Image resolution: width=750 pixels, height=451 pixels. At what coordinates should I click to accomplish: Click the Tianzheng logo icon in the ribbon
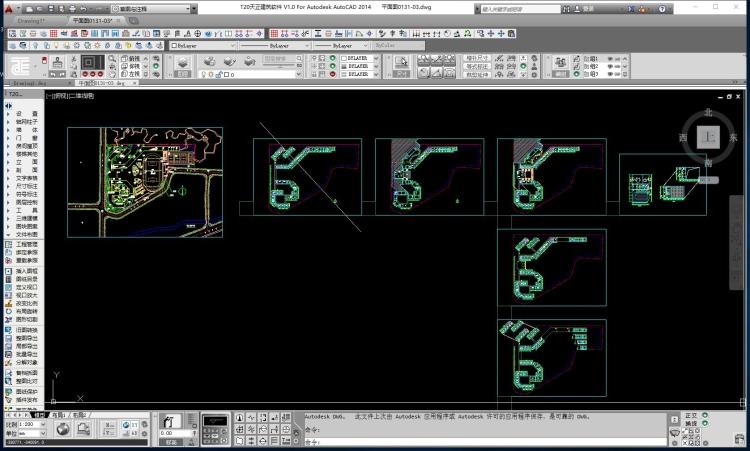[20, 66]
